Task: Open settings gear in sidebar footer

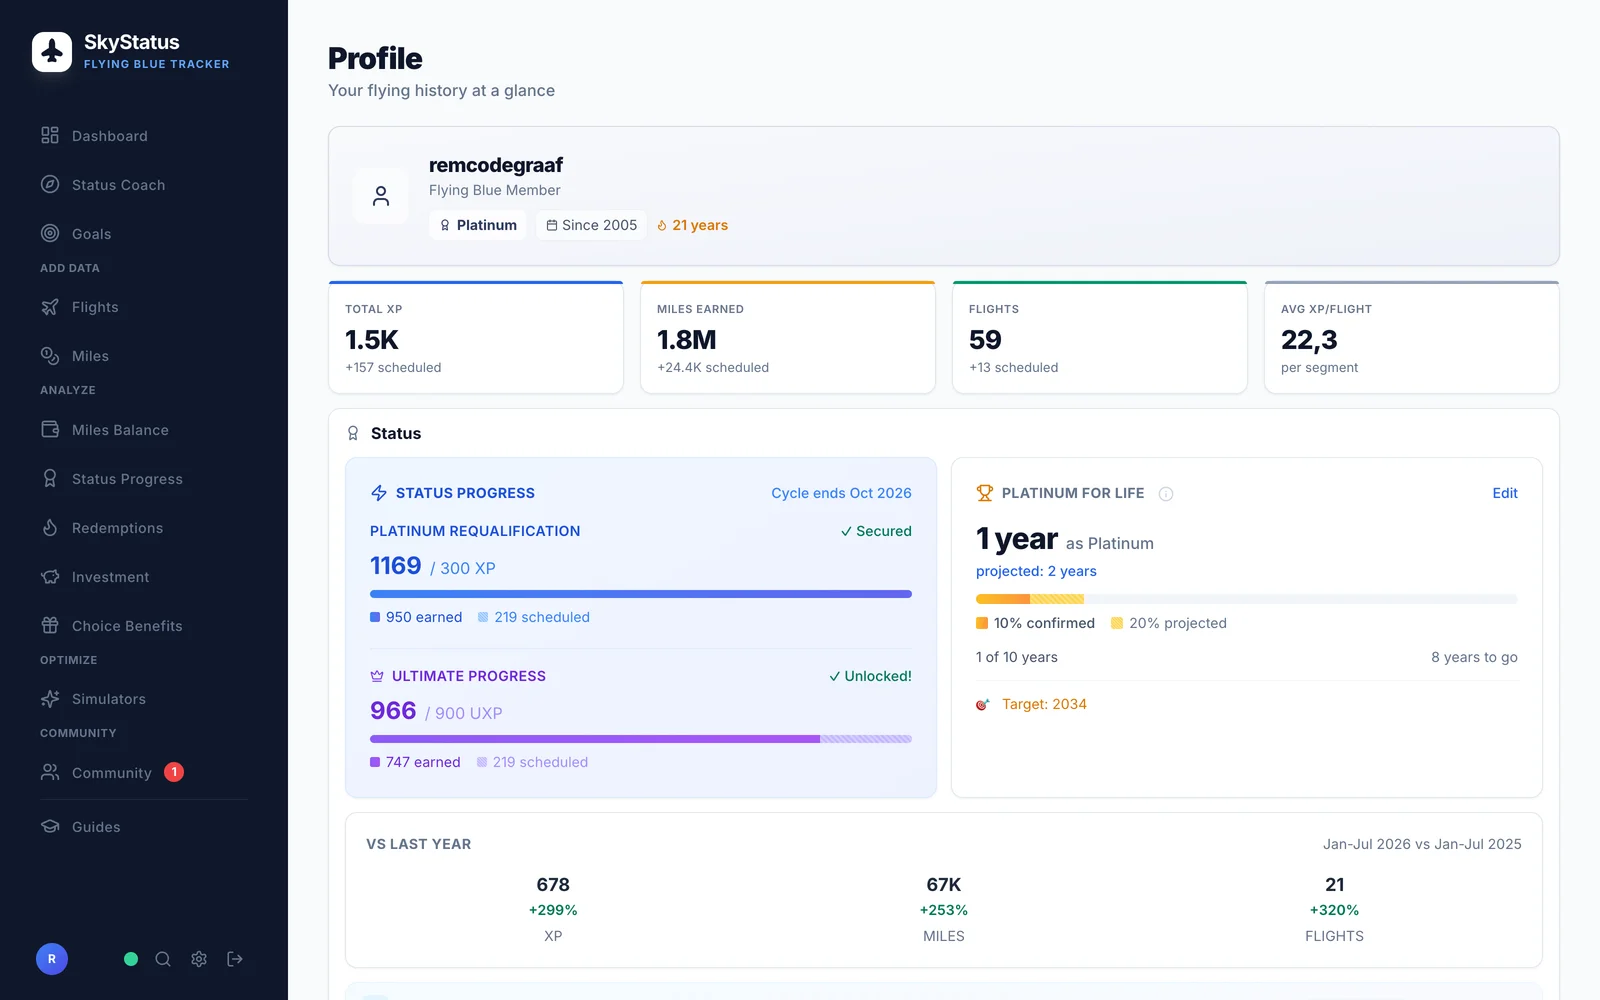Action: click(x=199, y=959)
